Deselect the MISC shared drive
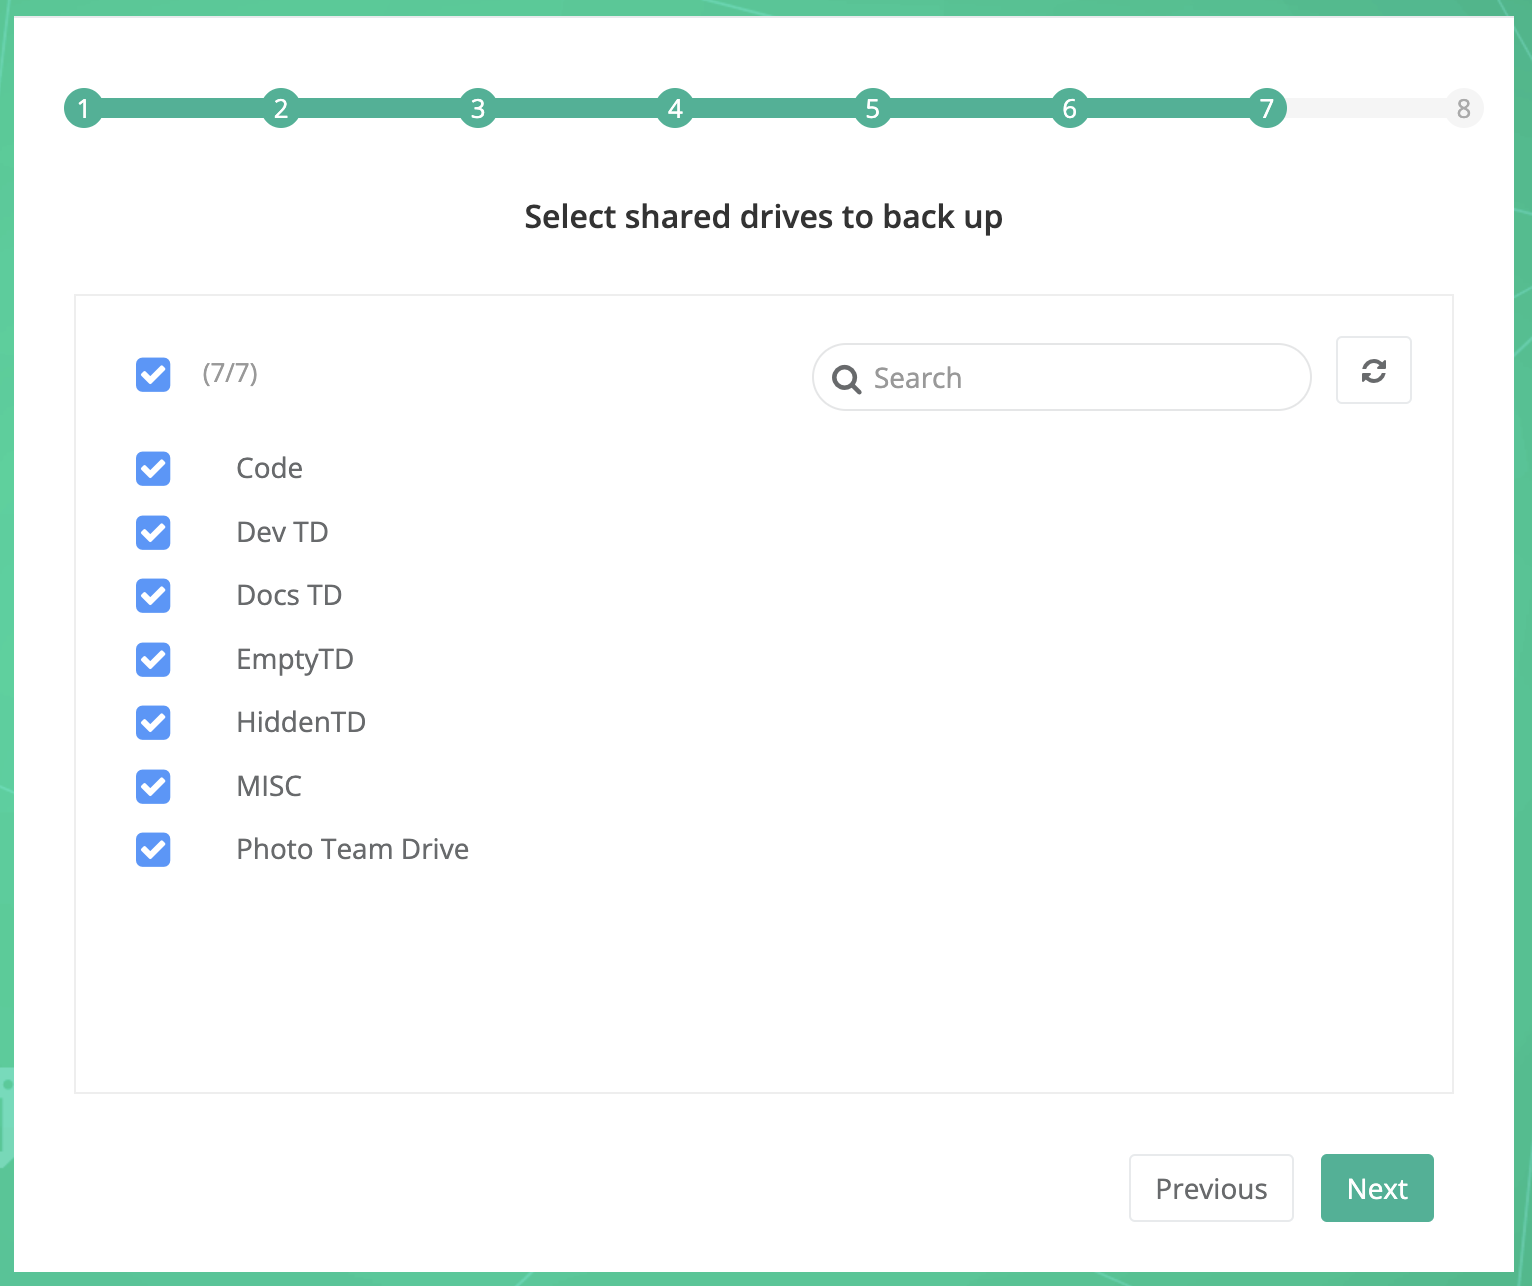This screenshot has width=1532, height=1286. point(152,786)
